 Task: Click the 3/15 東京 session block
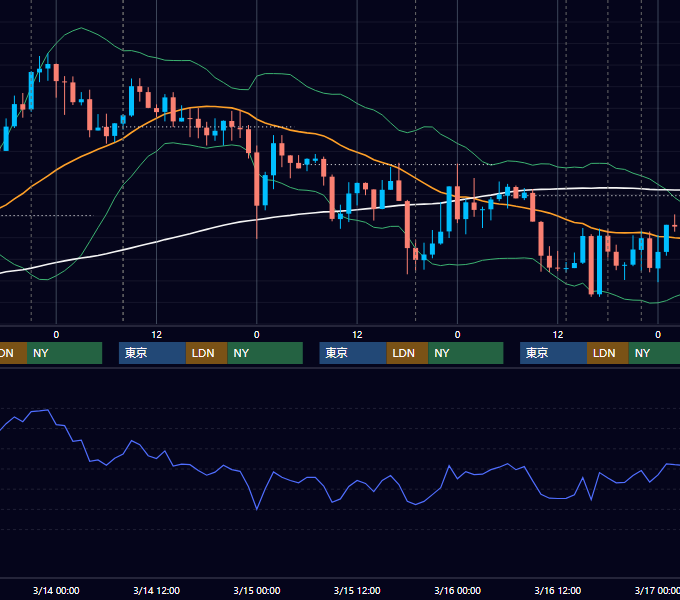pyautogui.click(x=353, y=353)
